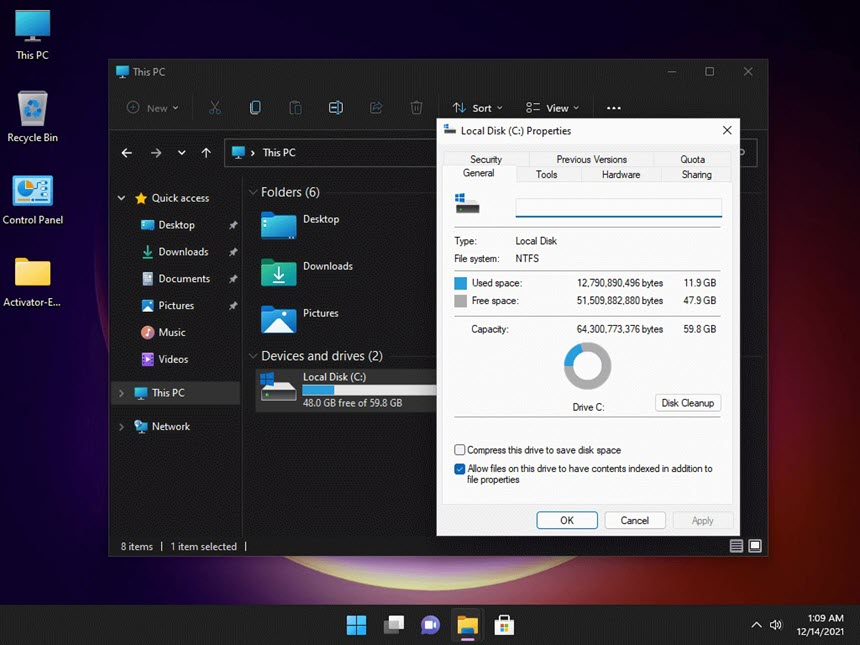Click the This PC address bar path
Image resolution: width=860 pixels, height=645 pixels.
coord(279,152)
